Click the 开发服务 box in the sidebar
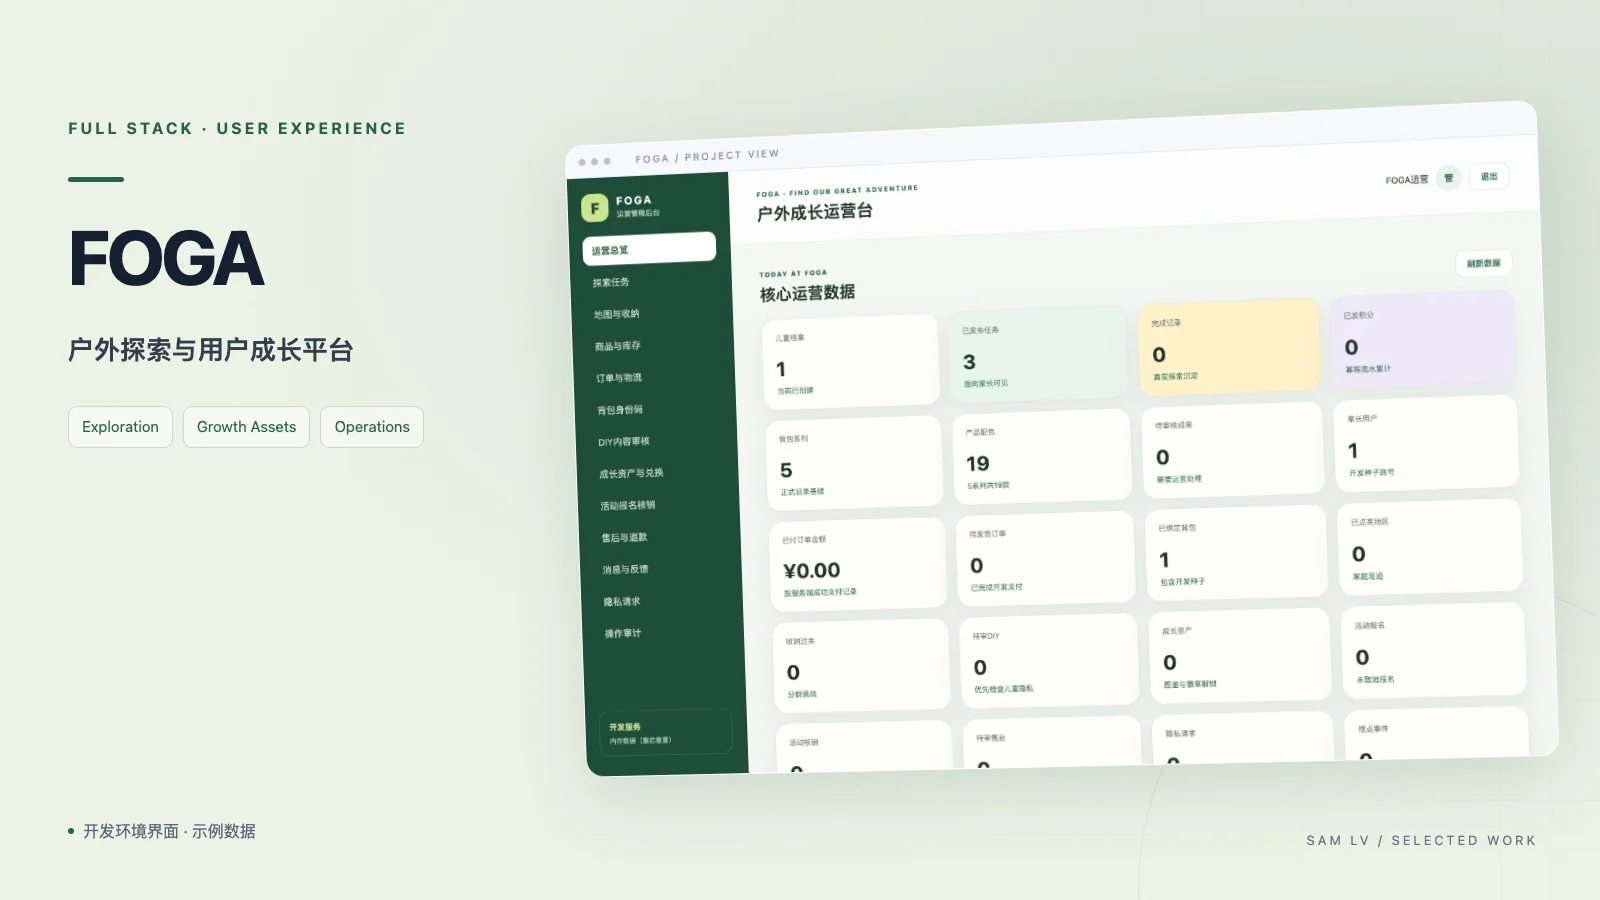 666,732
